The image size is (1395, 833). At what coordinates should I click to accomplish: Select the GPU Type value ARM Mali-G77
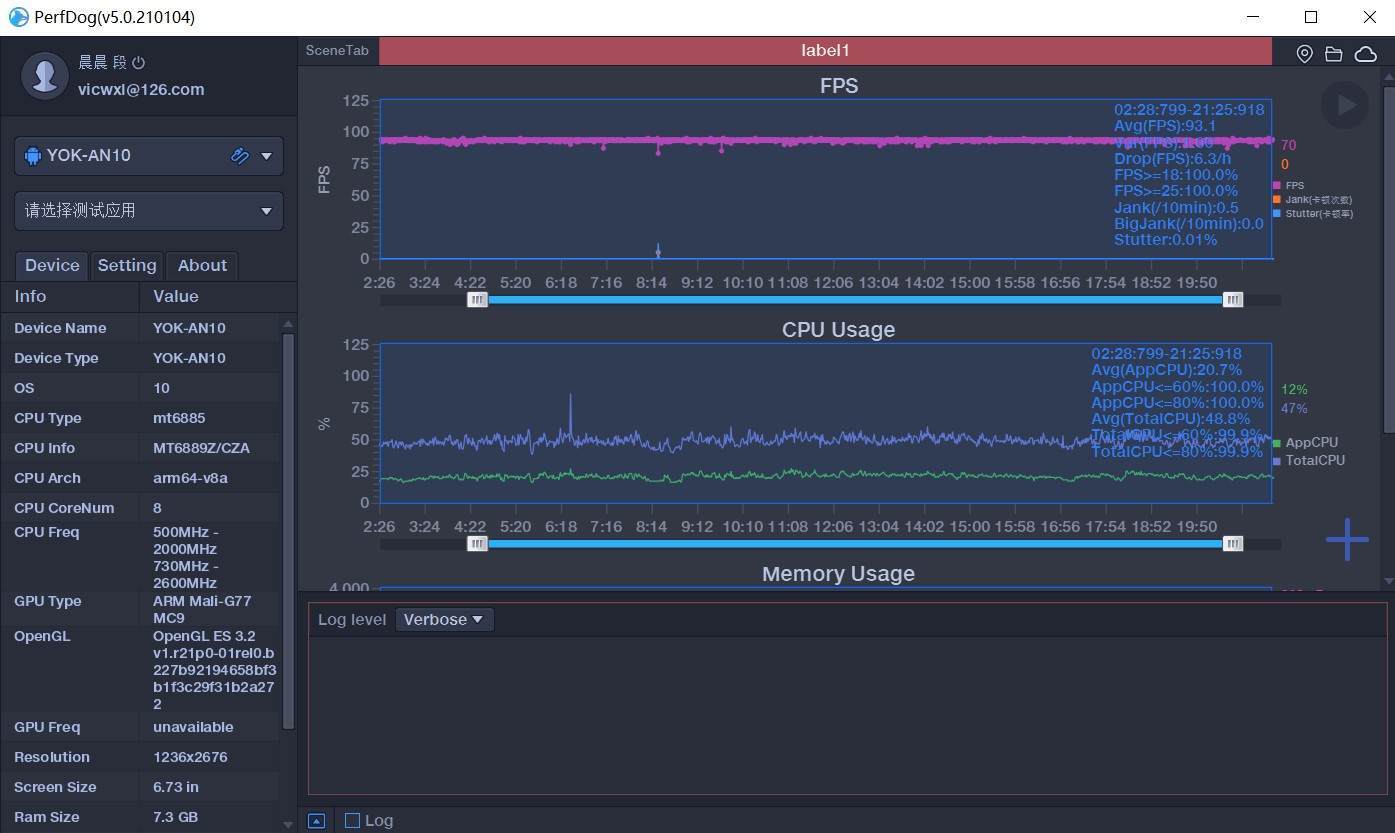click(x=202, y=610)
